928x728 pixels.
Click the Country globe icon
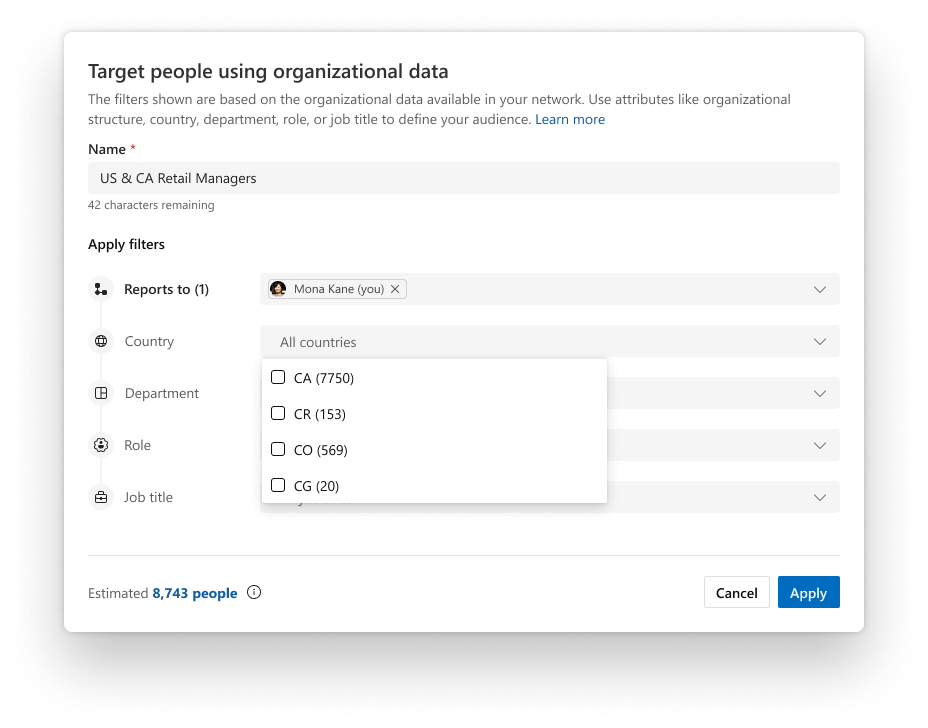click(x=100, y=340)
